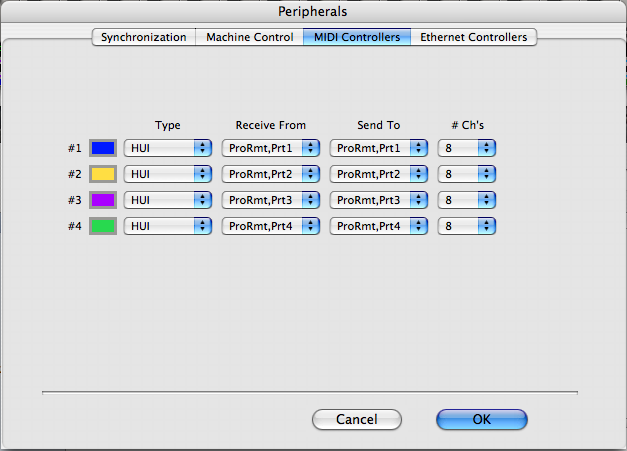
Task: Change # Ch's dropdown for controller #2
Action: [x=467, y=174]
